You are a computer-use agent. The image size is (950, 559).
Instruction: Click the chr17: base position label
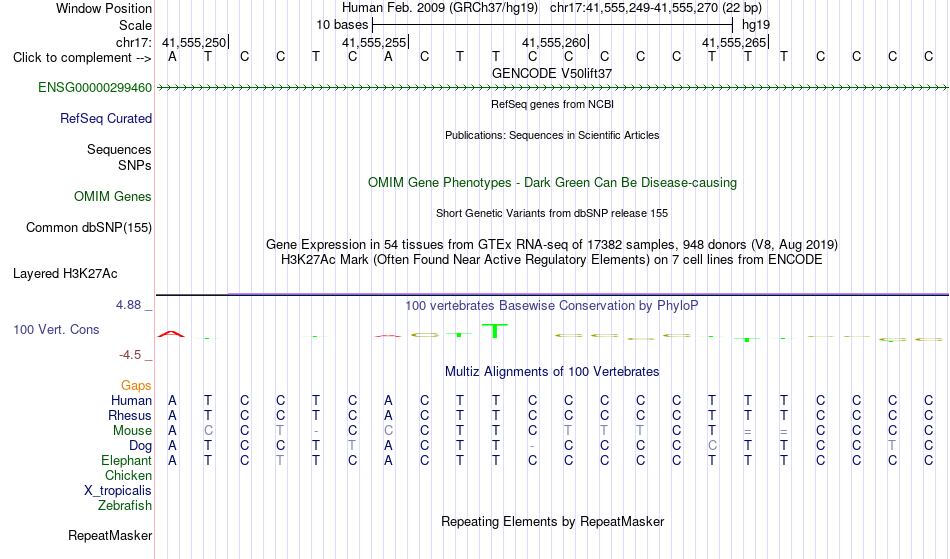click(x=133, y=43)
